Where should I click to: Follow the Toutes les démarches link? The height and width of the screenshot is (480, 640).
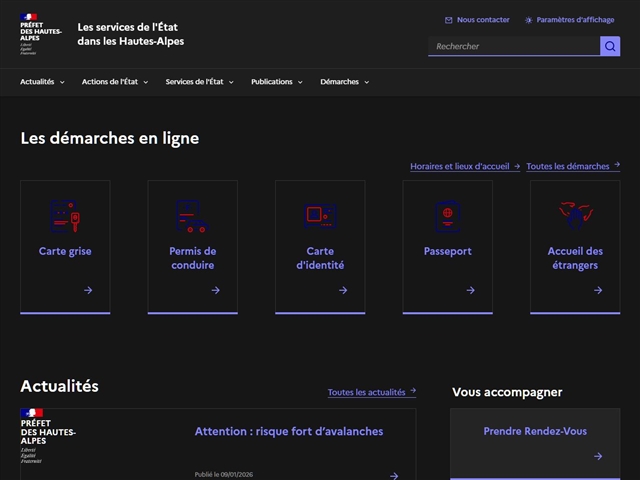pos(572,166)
